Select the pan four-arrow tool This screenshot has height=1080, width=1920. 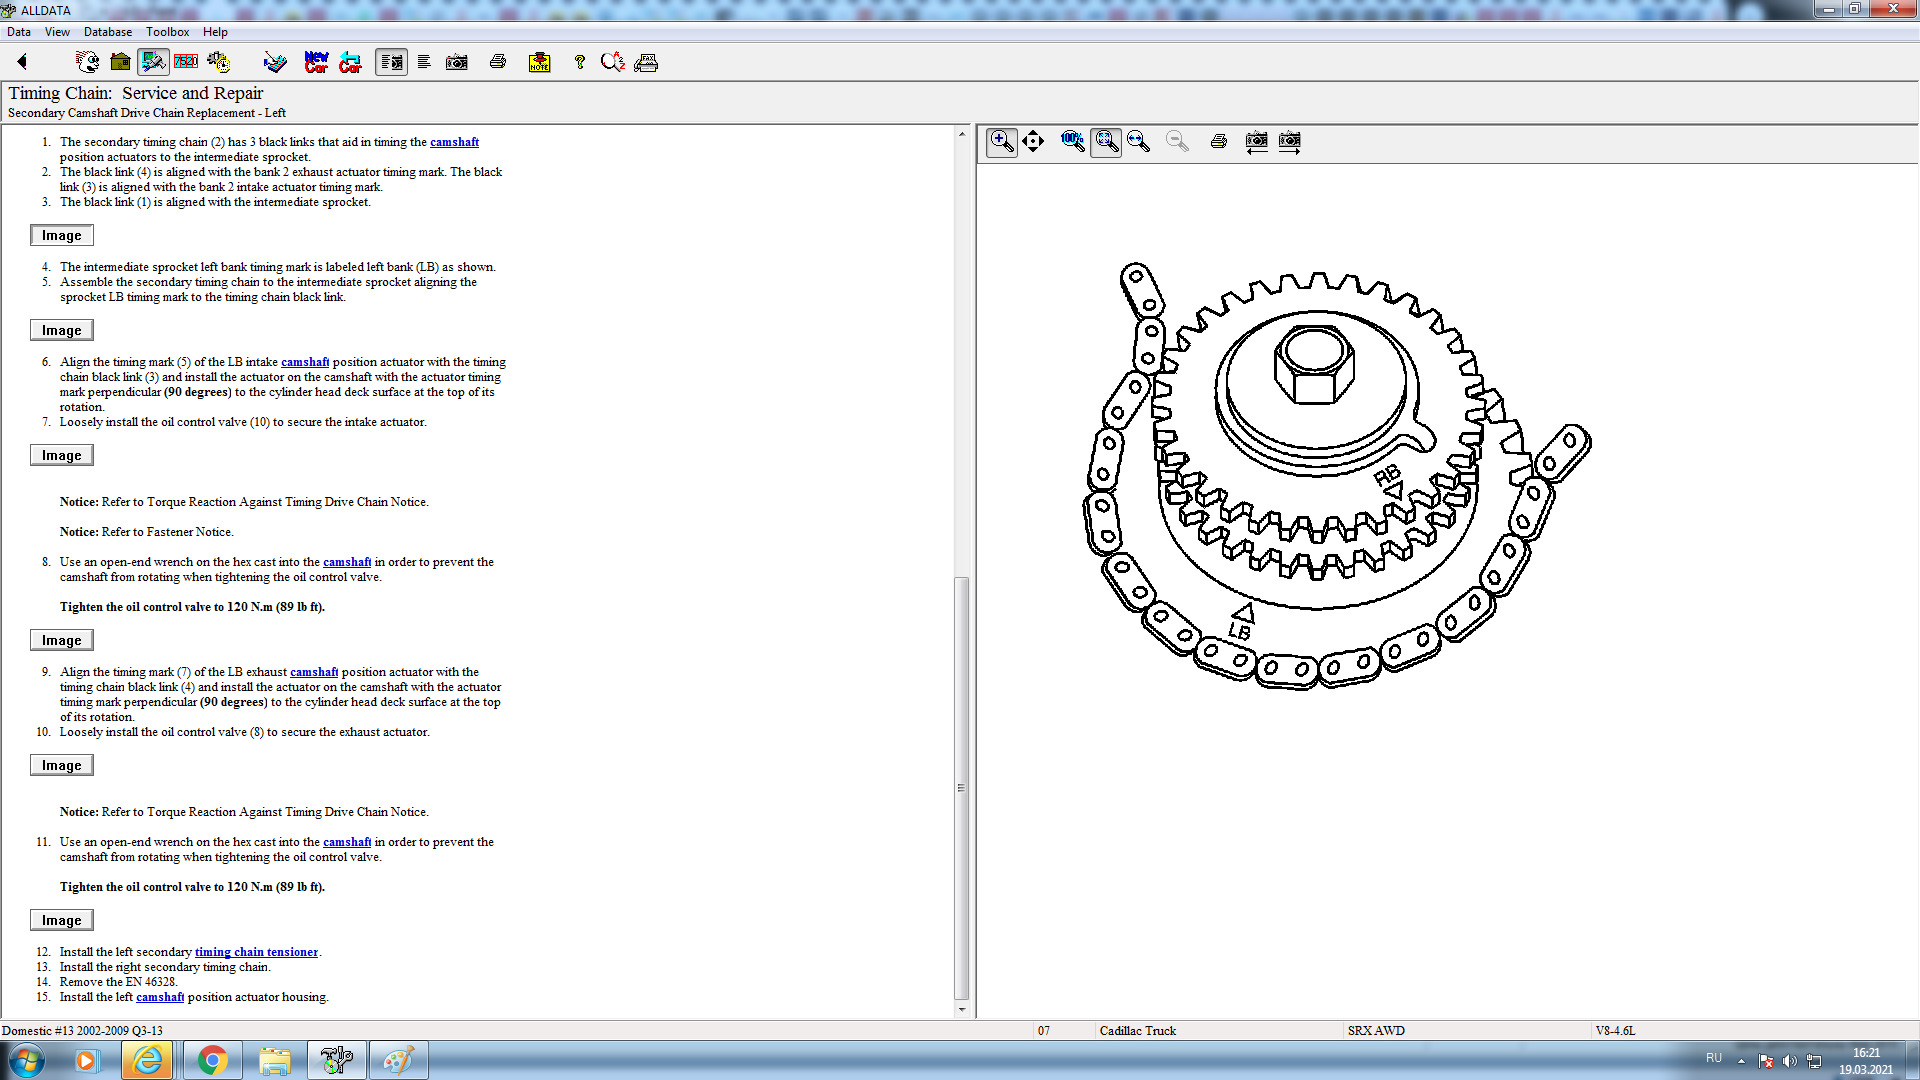coord(1033,141)
